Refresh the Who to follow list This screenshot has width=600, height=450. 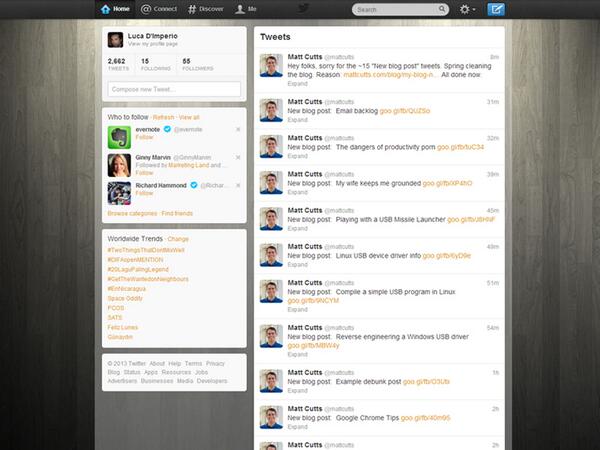pos(163,117)
